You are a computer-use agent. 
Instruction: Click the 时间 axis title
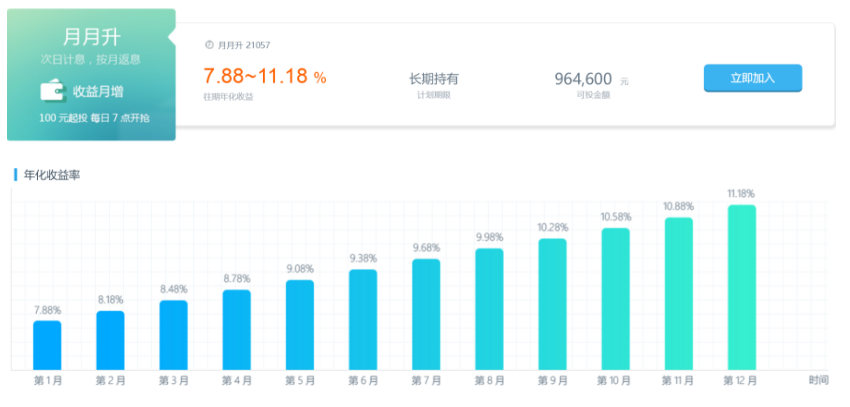819,380
